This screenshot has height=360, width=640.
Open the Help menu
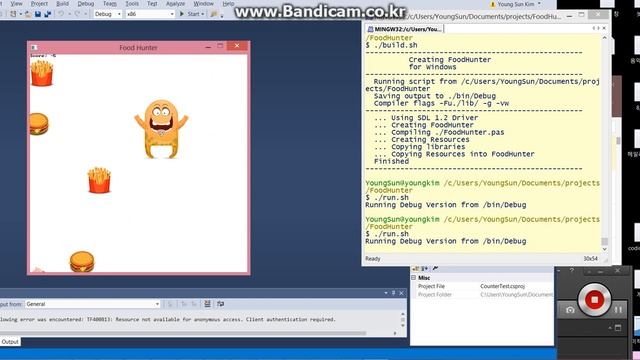228,4
